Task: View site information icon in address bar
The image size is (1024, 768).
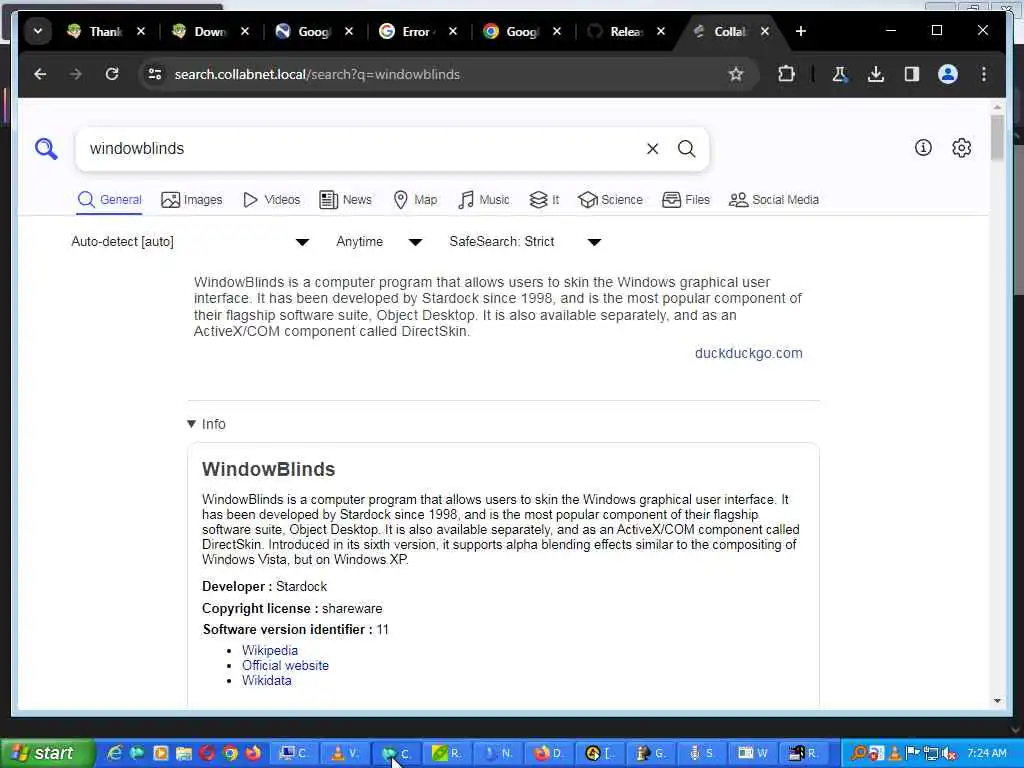Action: 155,74
